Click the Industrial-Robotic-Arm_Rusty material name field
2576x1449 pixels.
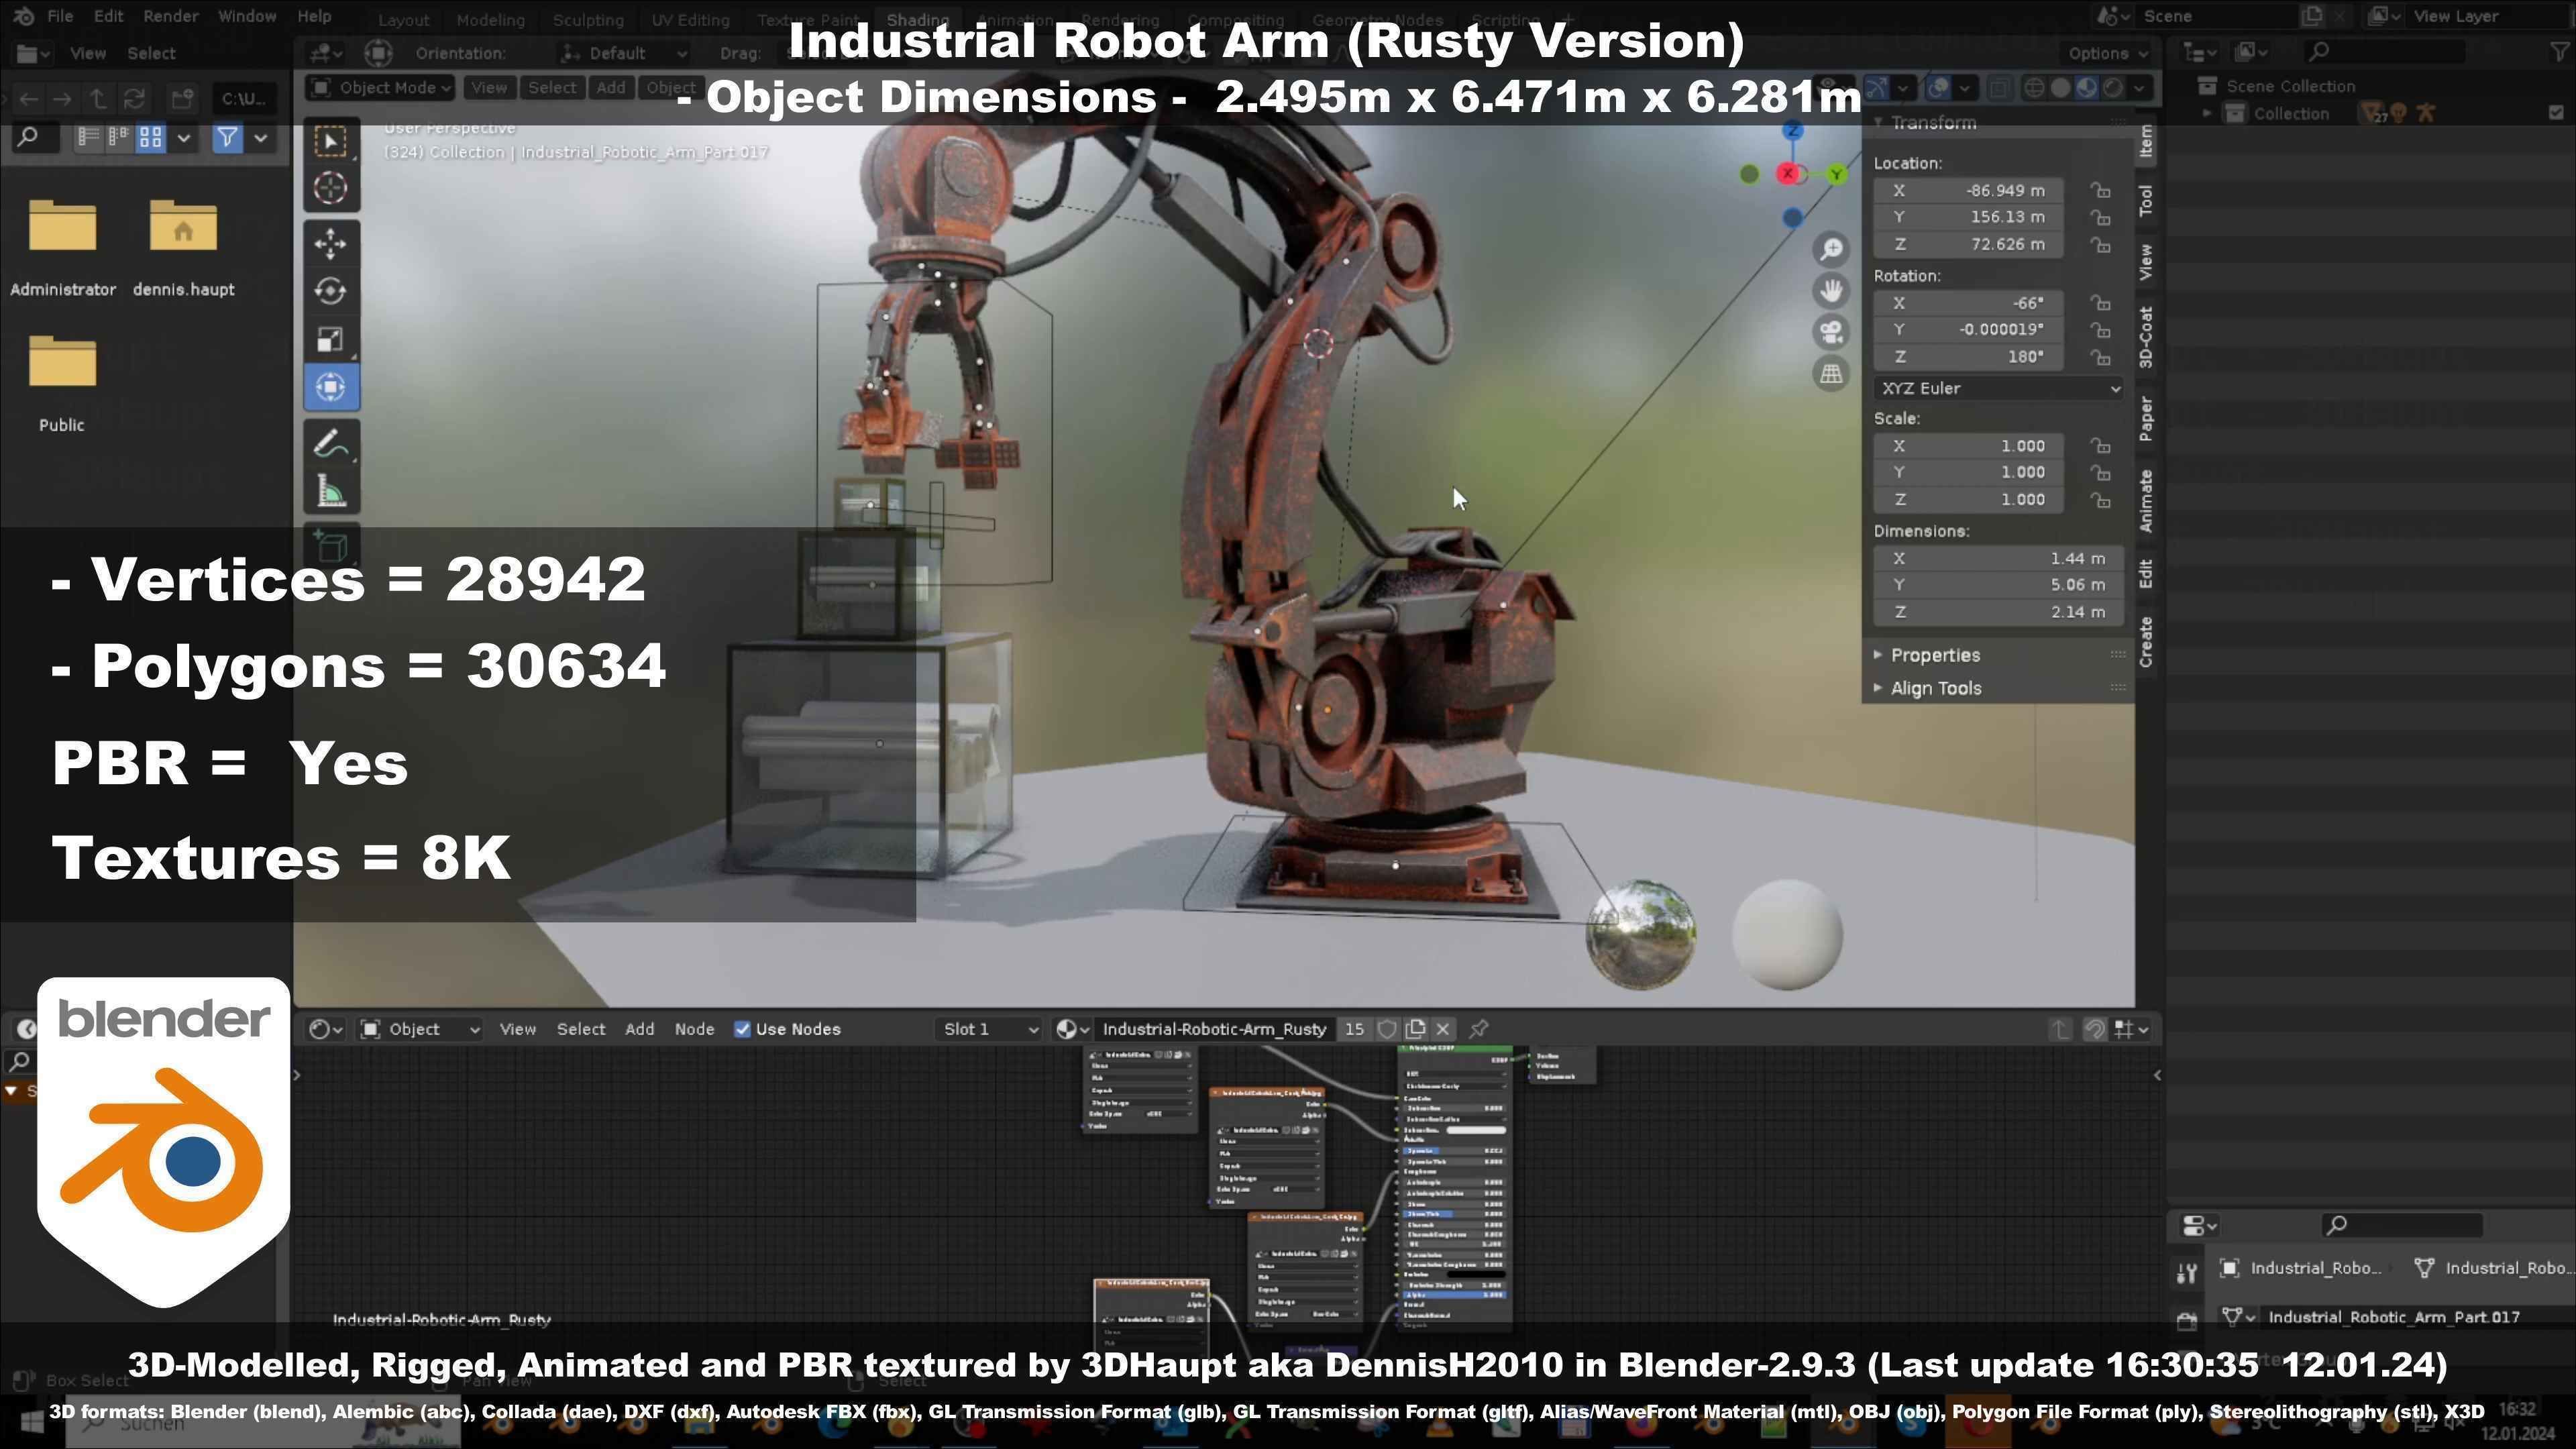point(1214,1029)
